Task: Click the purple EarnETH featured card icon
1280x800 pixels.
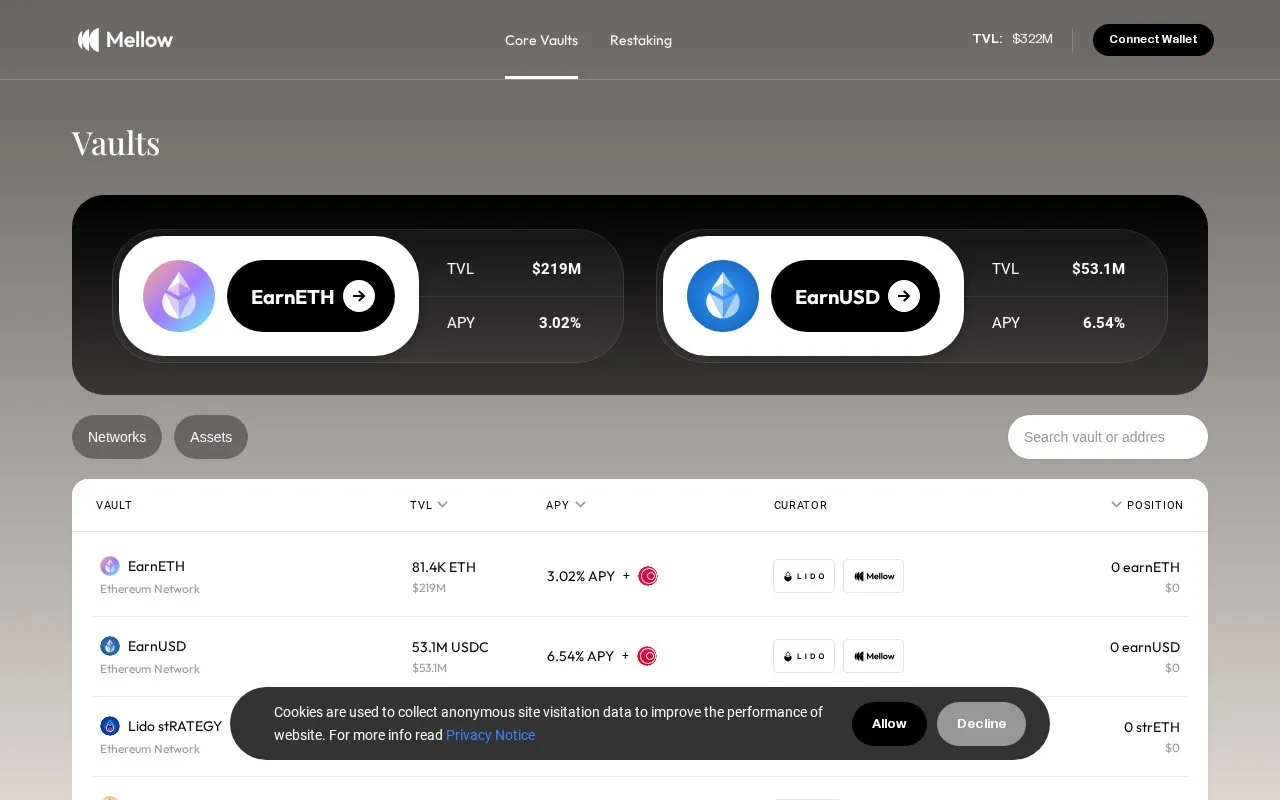Action: point(179,296)
